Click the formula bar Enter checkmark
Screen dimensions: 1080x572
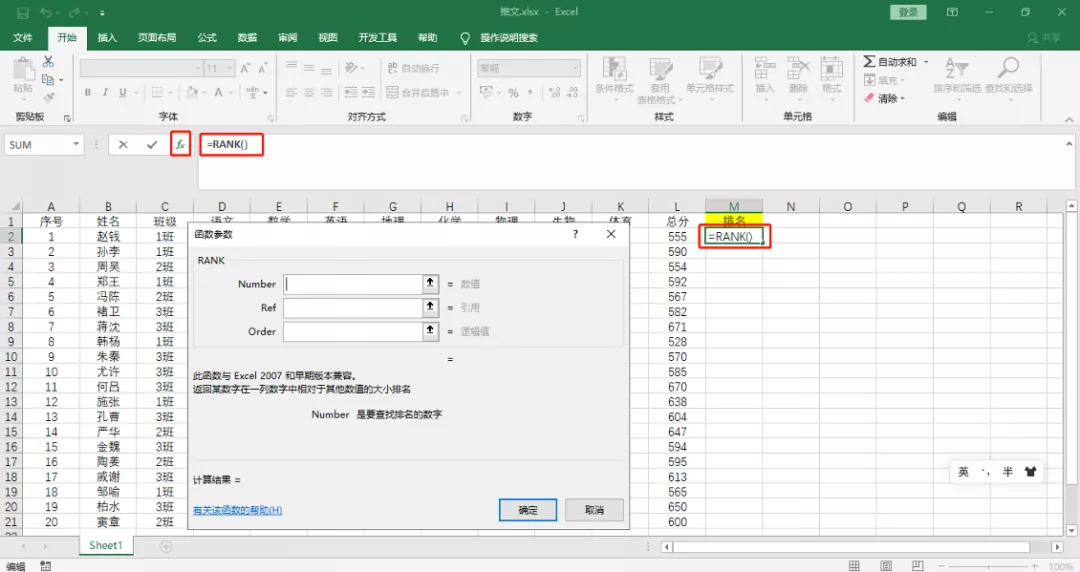click(x=152, y=145)
